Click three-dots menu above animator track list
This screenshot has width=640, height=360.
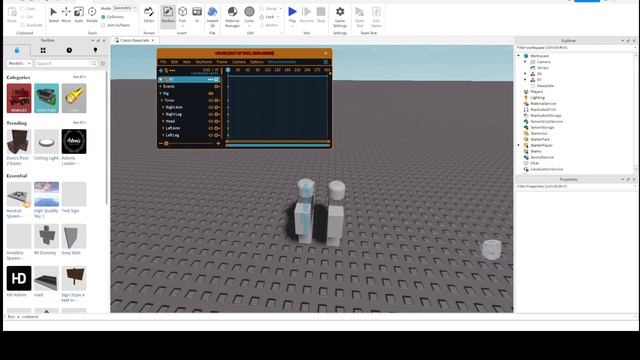(173, 71)
